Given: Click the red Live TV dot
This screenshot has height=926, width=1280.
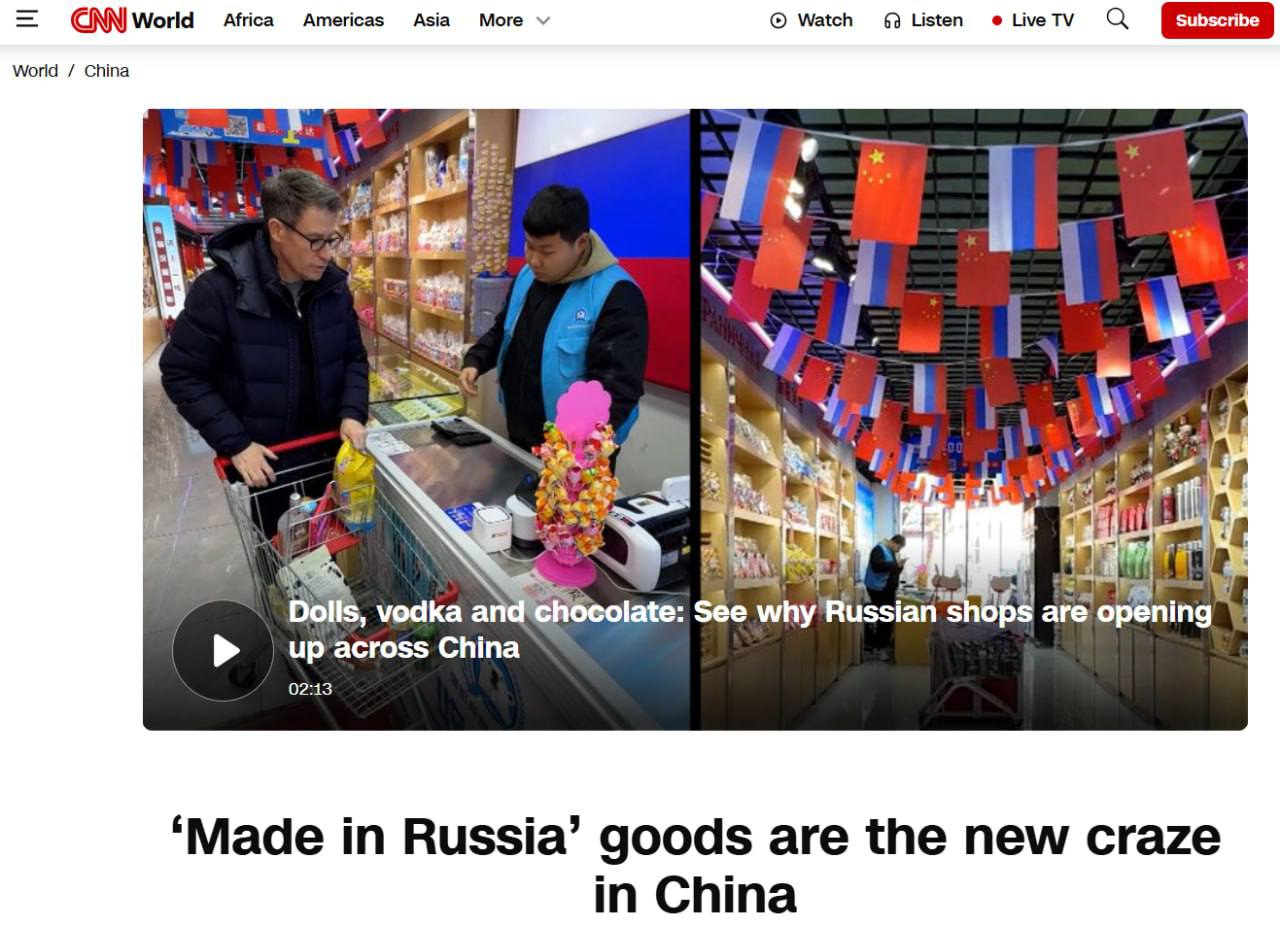Looking at the screenshot, I should pyautogui.click(x=997, y=20).
